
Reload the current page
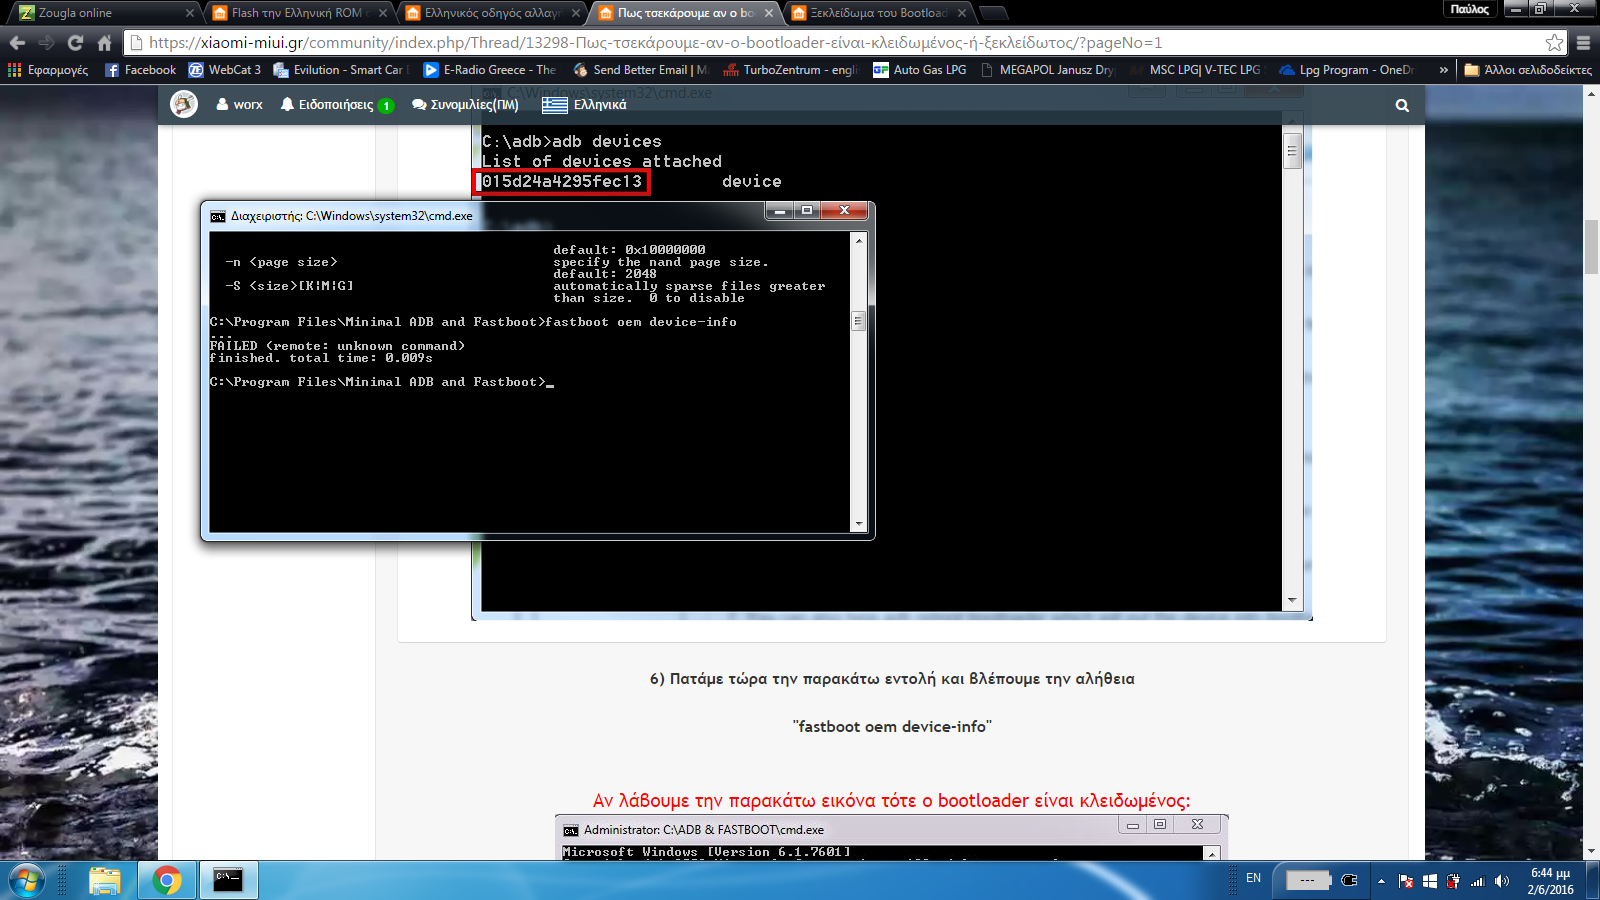[75, 43]
